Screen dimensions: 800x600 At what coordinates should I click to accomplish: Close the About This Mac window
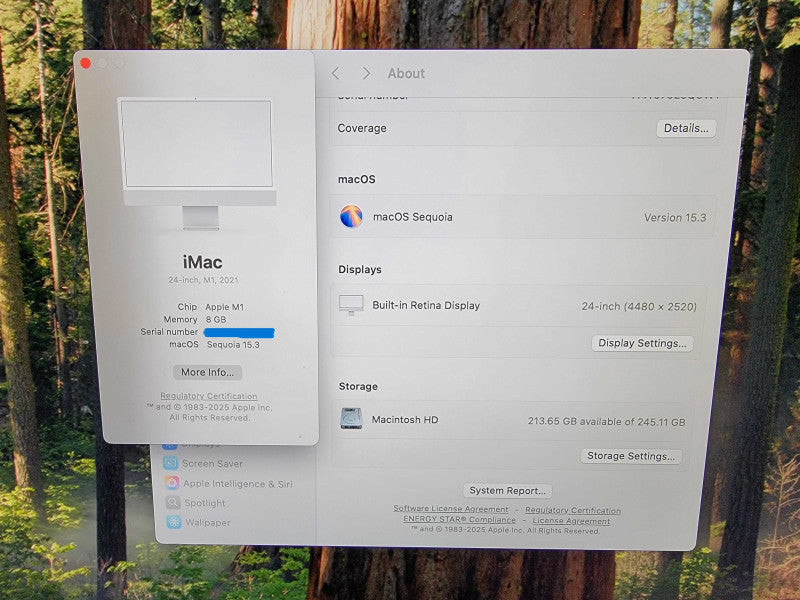86,63
